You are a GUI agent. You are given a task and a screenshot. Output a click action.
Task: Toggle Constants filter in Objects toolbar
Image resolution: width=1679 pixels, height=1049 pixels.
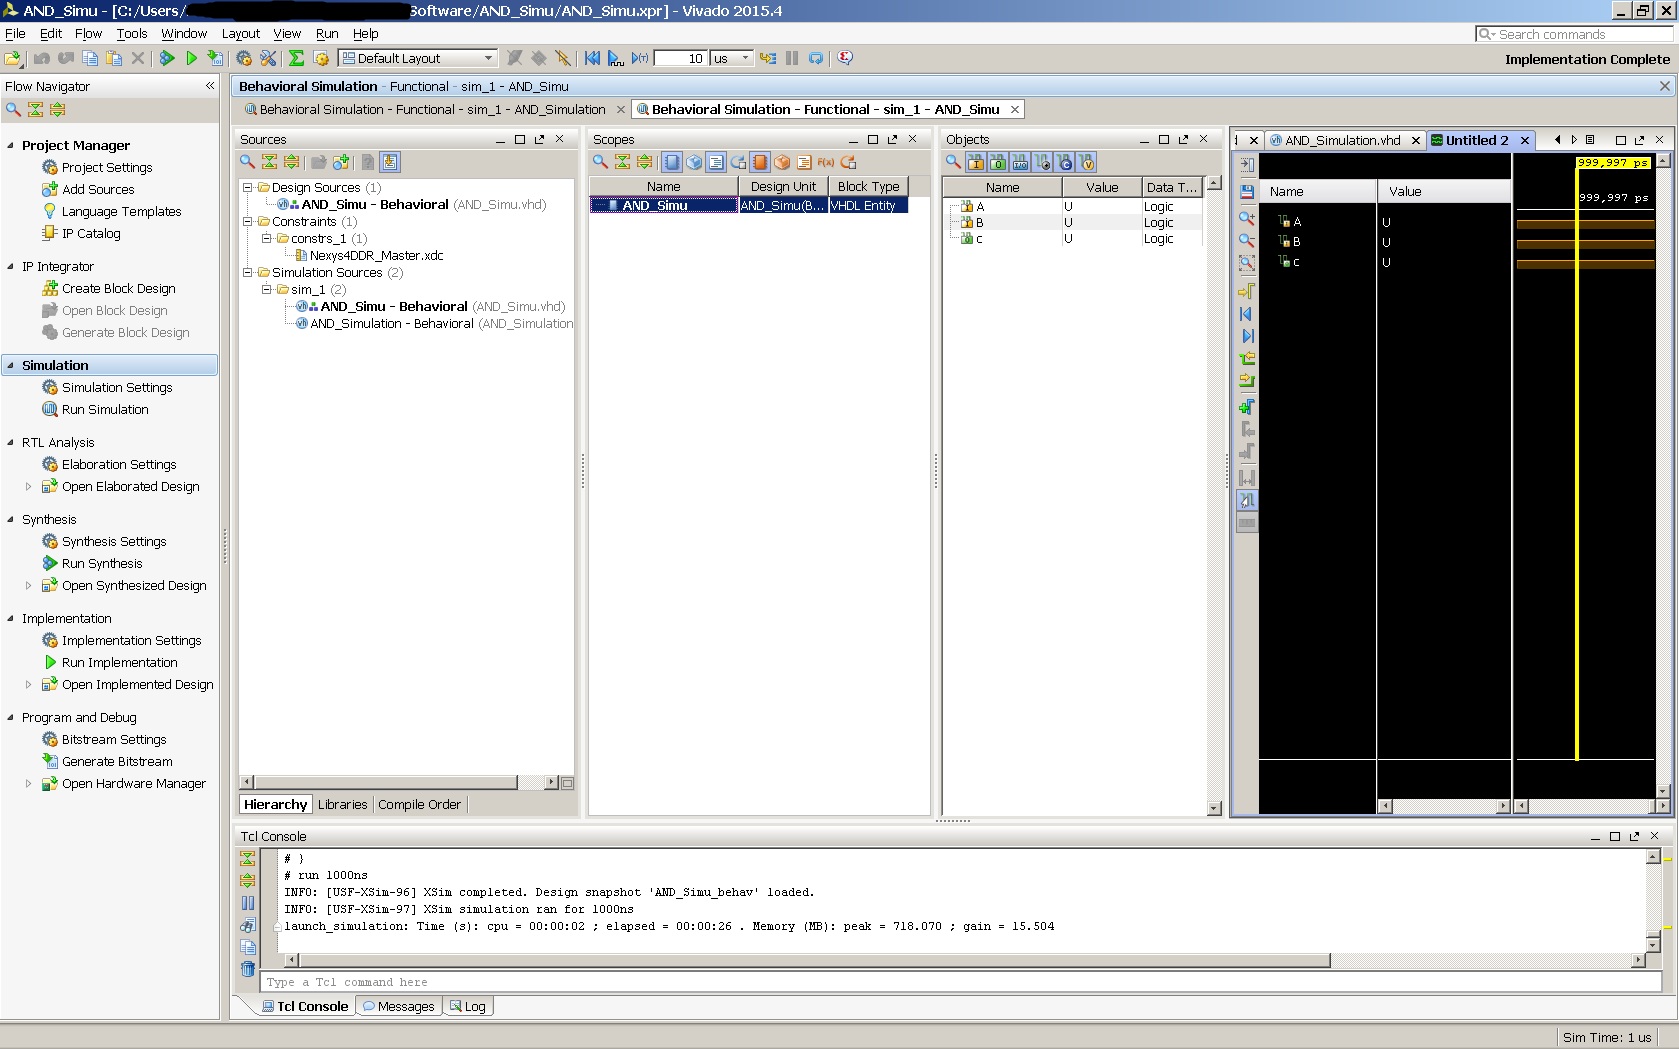(x=1065, y=162)
